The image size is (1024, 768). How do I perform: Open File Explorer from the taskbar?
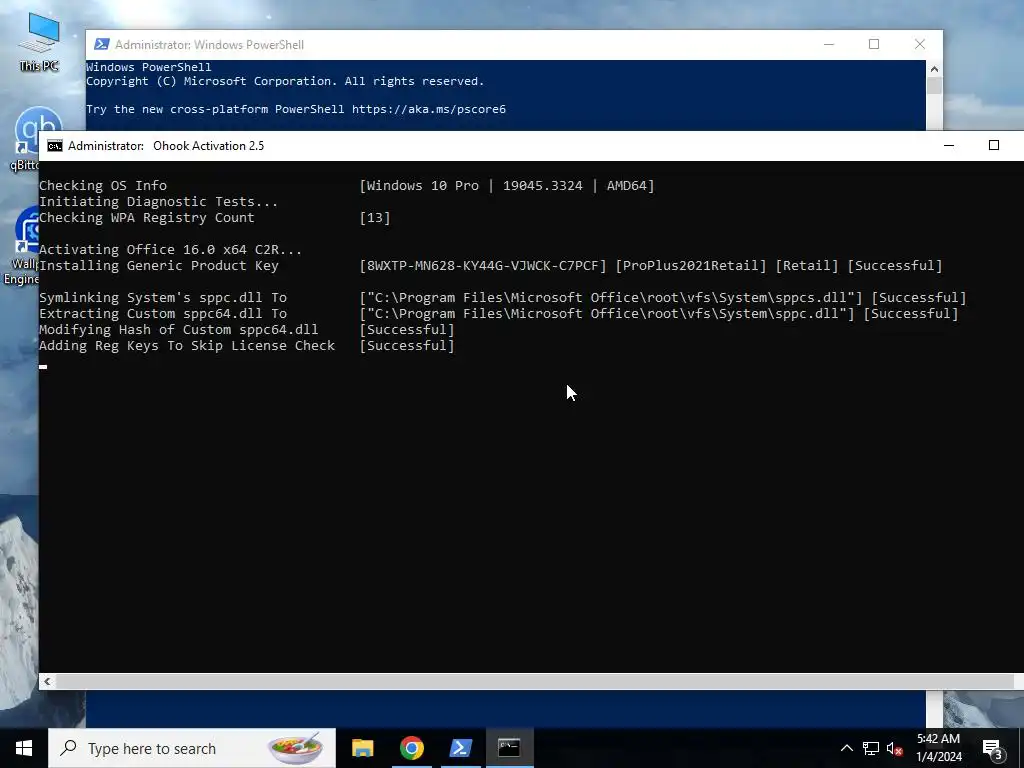tap(362, 748)
